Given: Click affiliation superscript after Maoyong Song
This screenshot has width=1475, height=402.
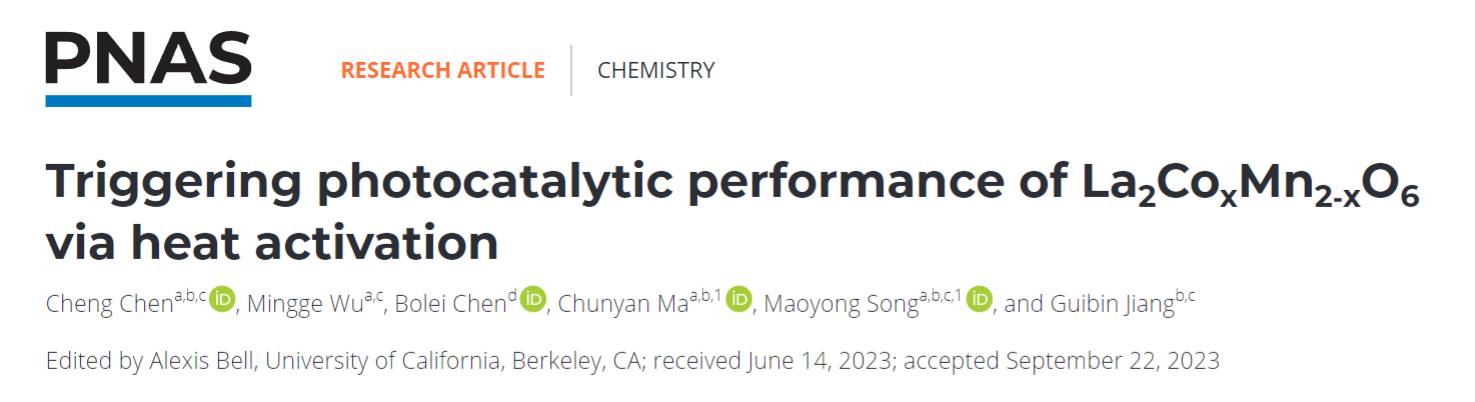Looking at the screenshot, I should [940, 296].
